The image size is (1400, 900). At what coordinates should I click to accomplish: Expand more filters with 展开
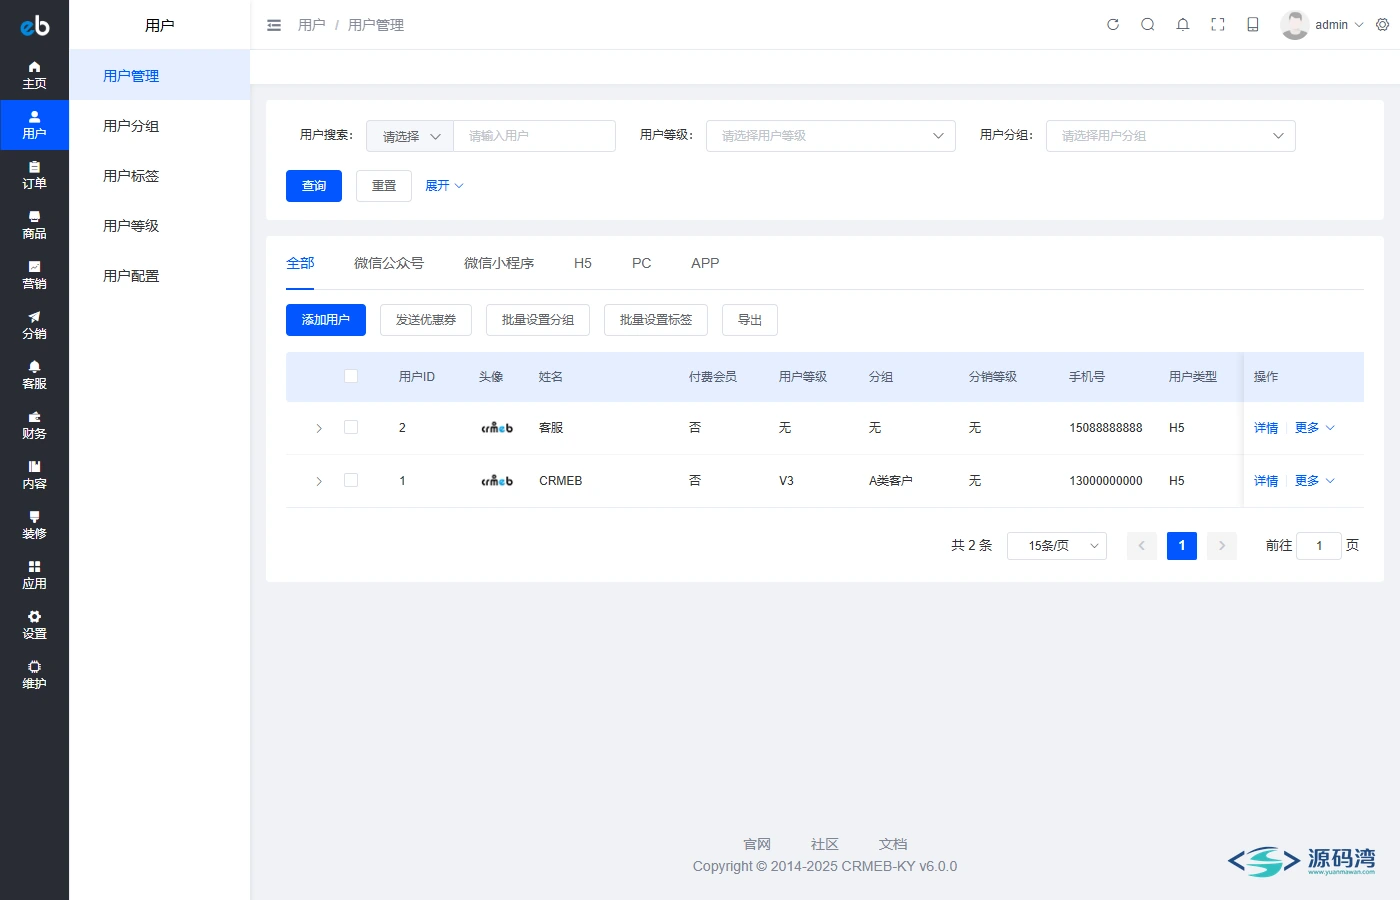click(444, 186)
